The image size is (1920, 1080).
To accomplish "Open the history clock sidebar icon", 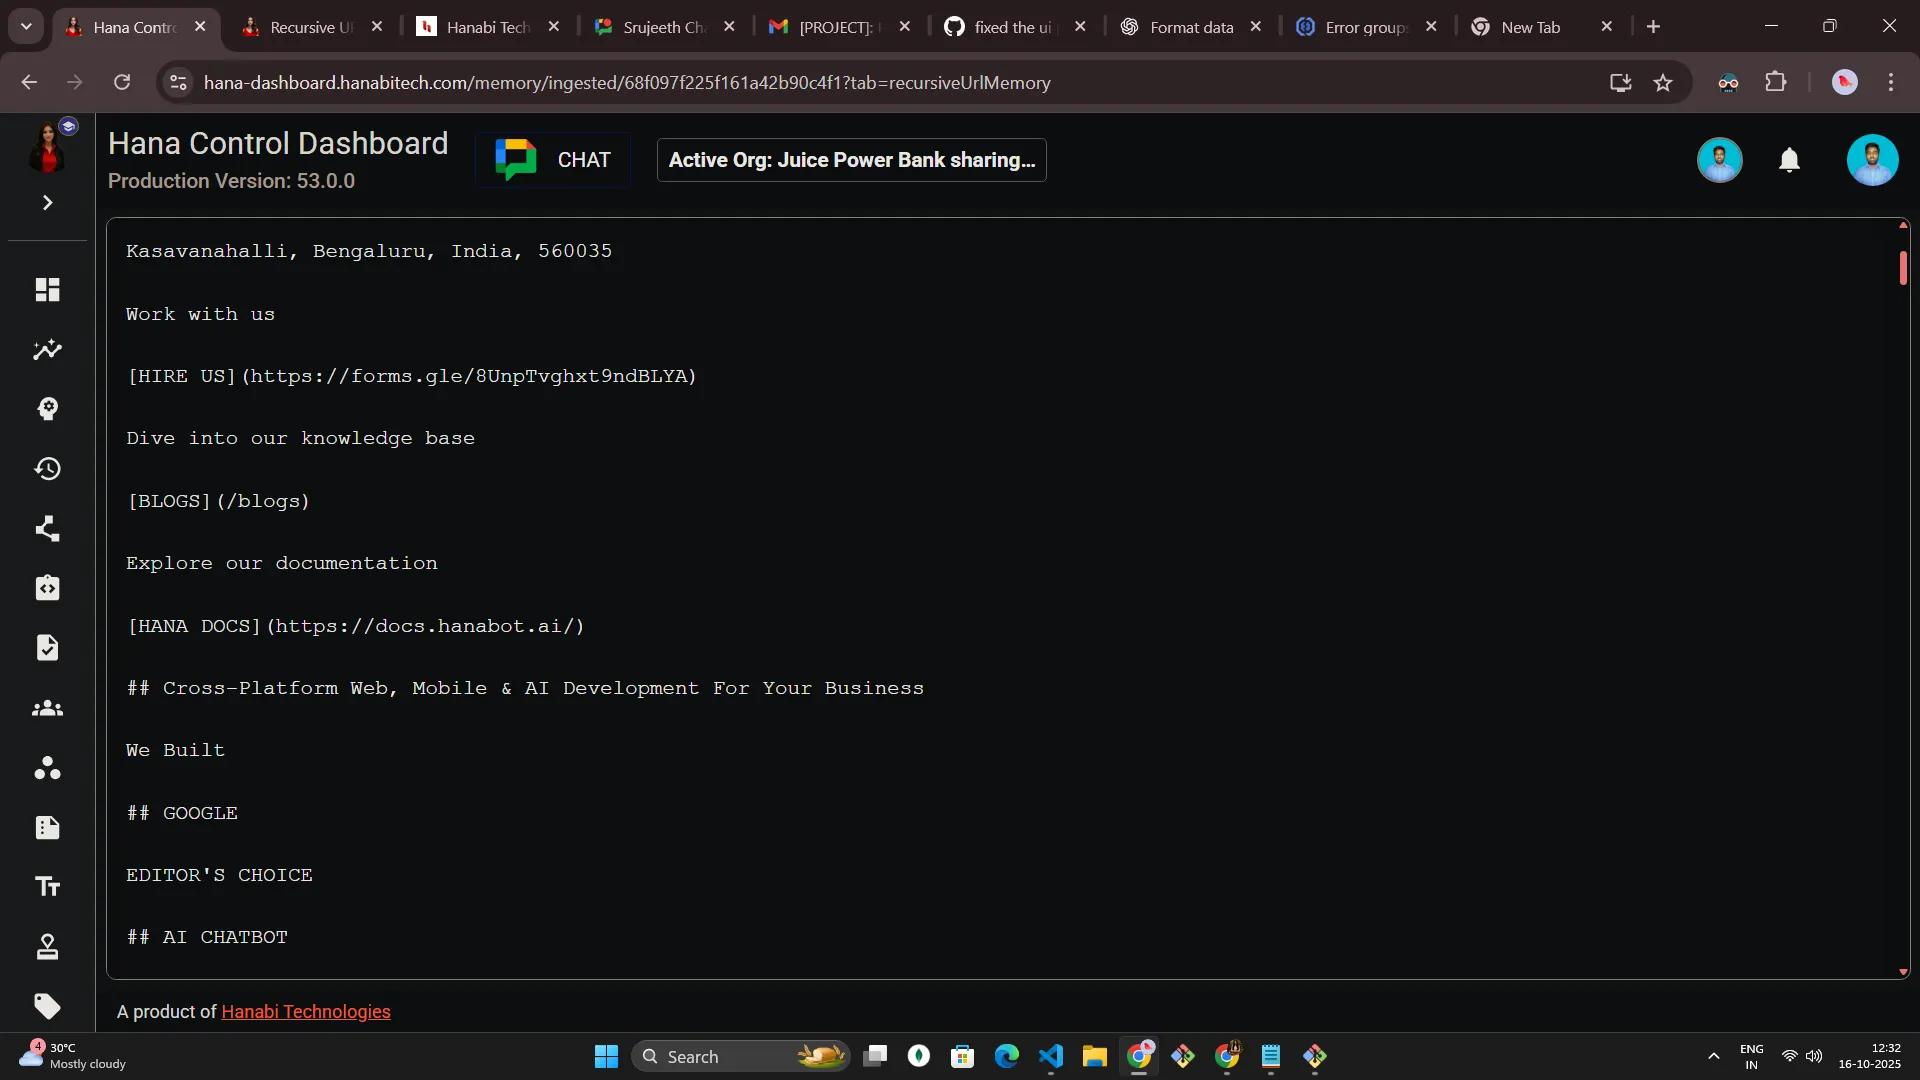I will pyautogui.click(x=47, y=468).
